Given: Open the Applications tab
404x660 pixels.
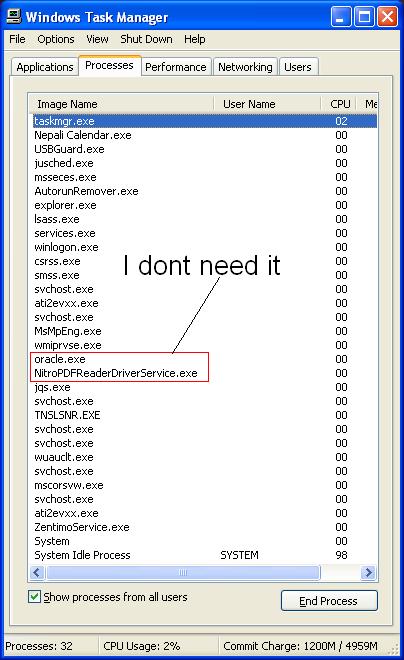Looking at the screenshot, I should point(45,67).
